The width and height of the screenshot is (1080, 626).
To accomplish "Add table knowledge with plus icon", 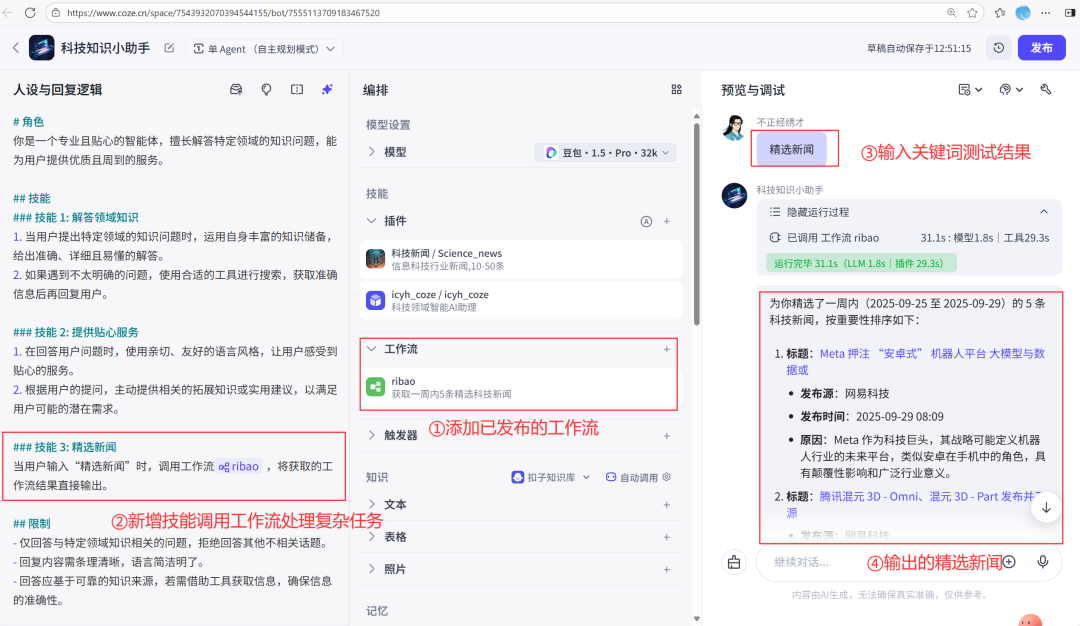I will 667,537.
